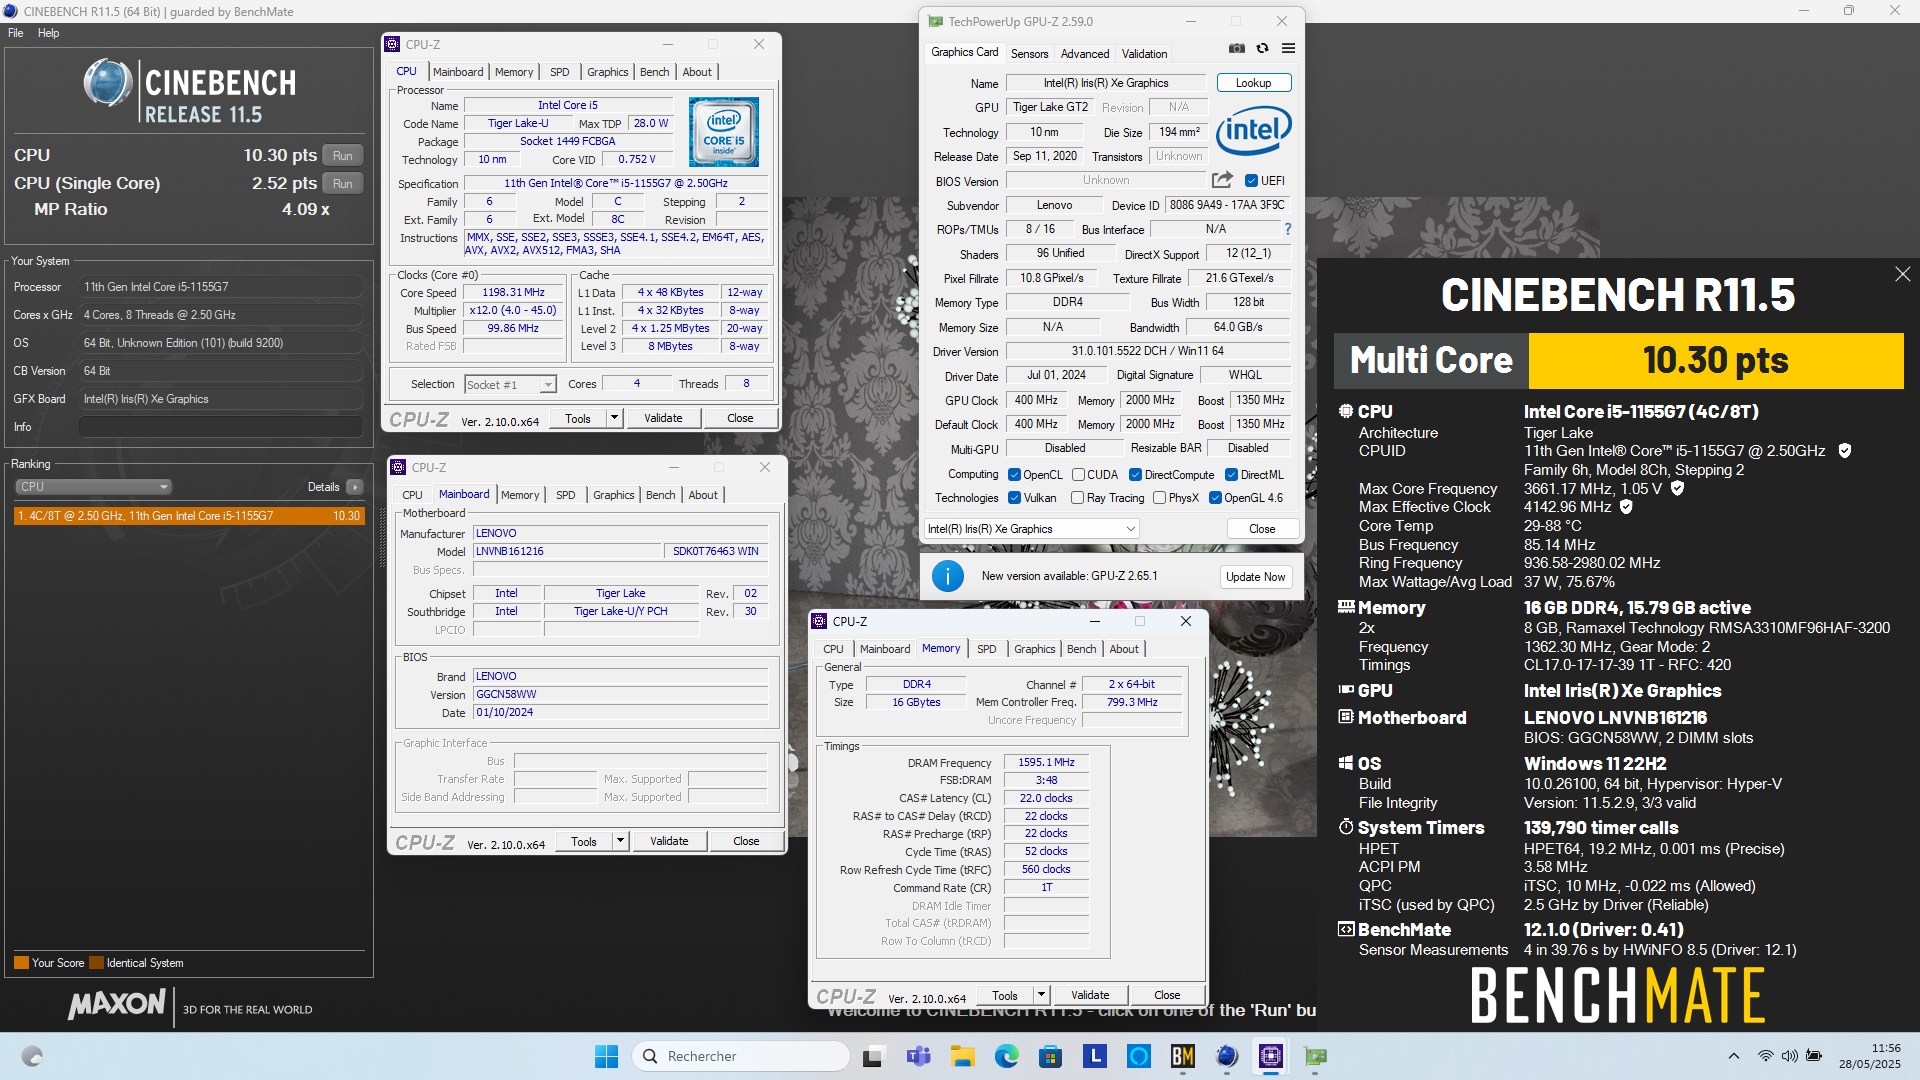Open Task View on the taskbar
This screenshot has height=1080, width=1920.
(x=873, y=1056)
